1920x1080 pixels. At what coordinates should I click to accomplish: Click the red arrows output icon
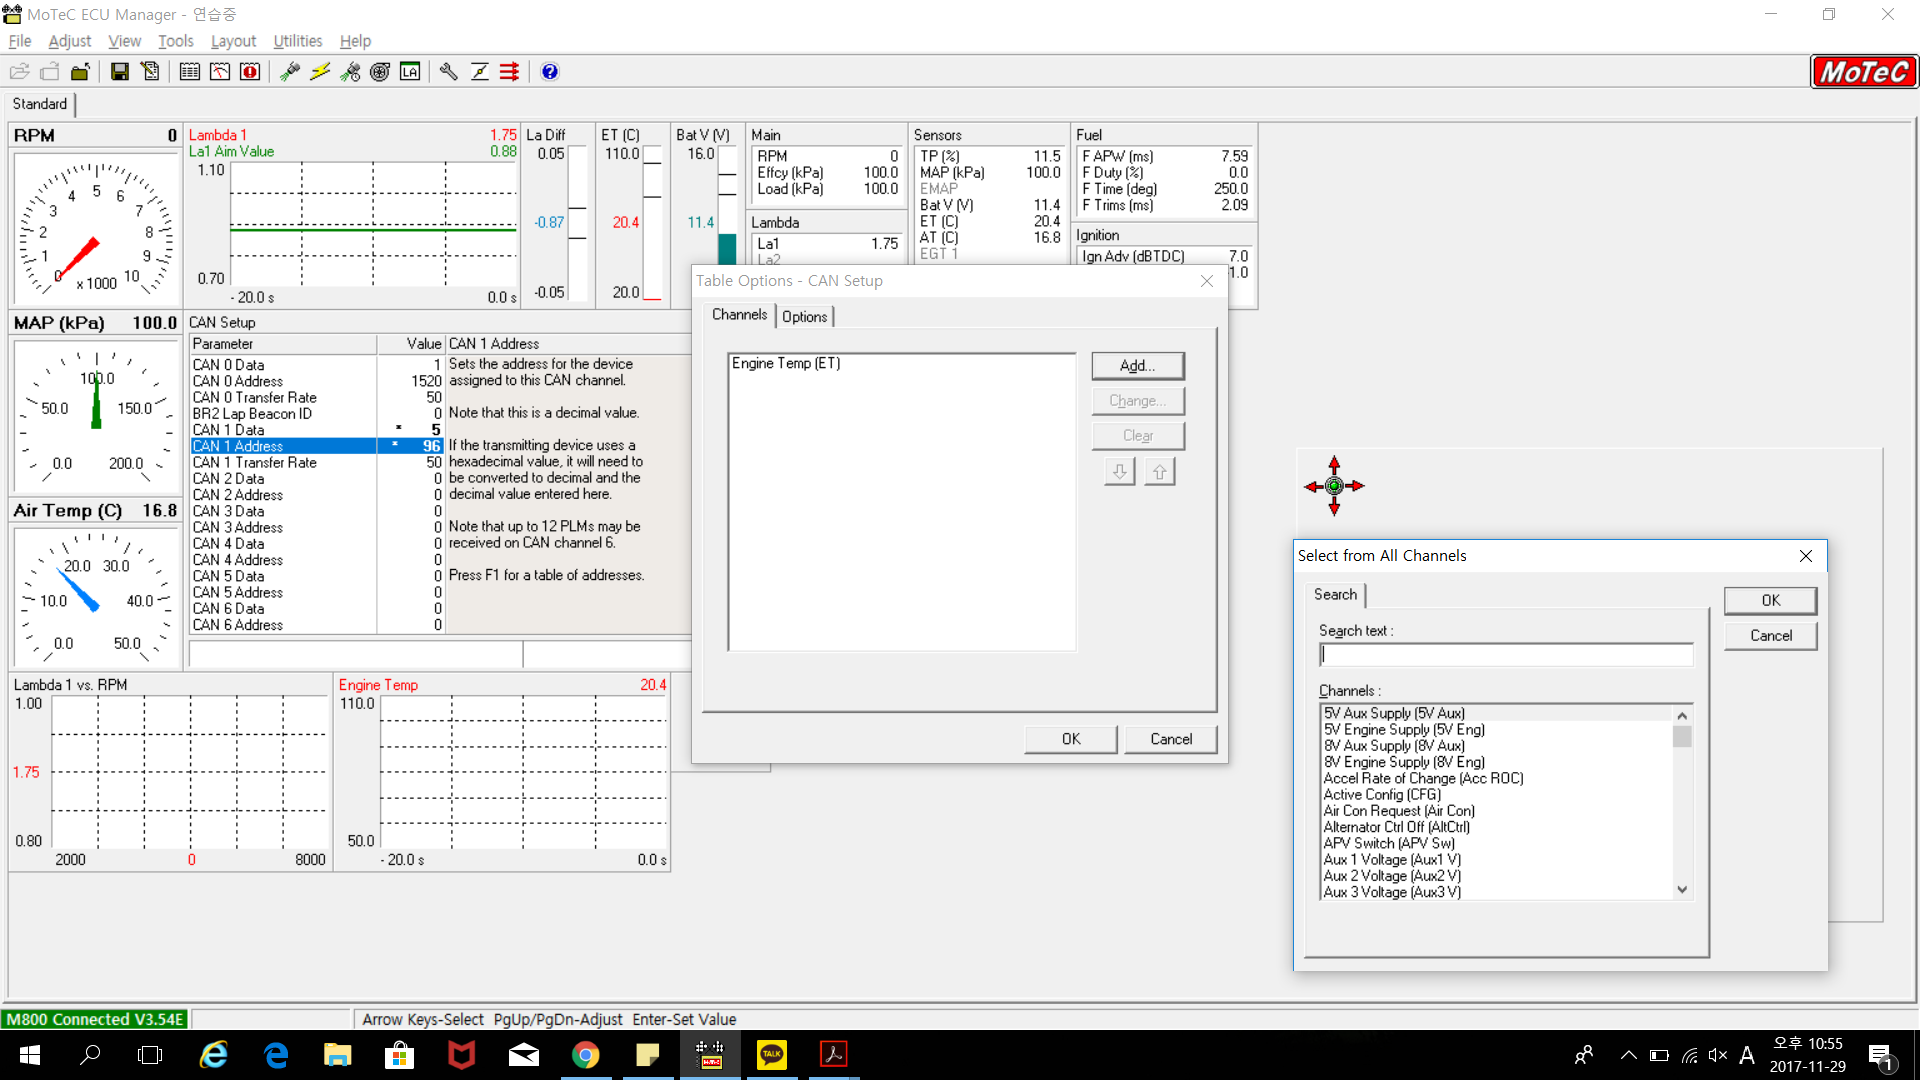[x=510, y=72]
